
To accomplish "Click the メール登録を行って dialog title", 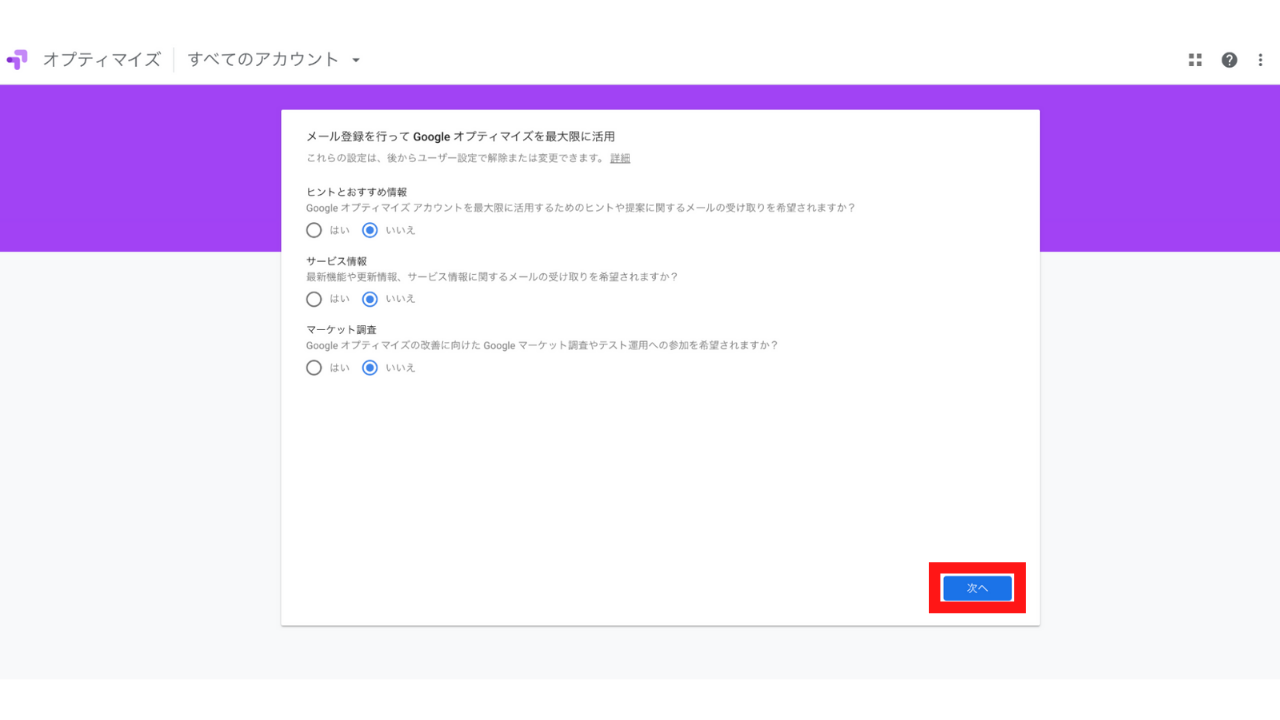I will (460, 136).
